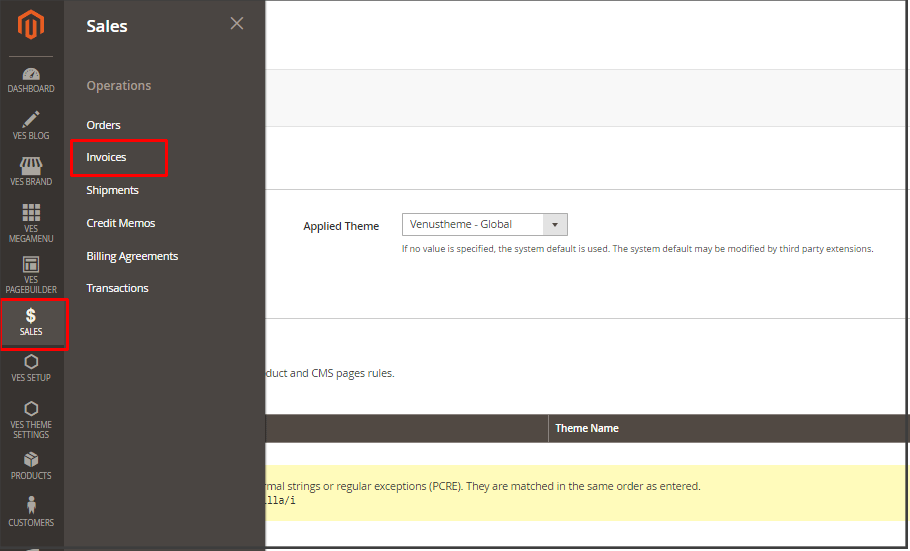Click the Products box icon
The height and width of the screenshot is (551, 910).
click(31, 465)
